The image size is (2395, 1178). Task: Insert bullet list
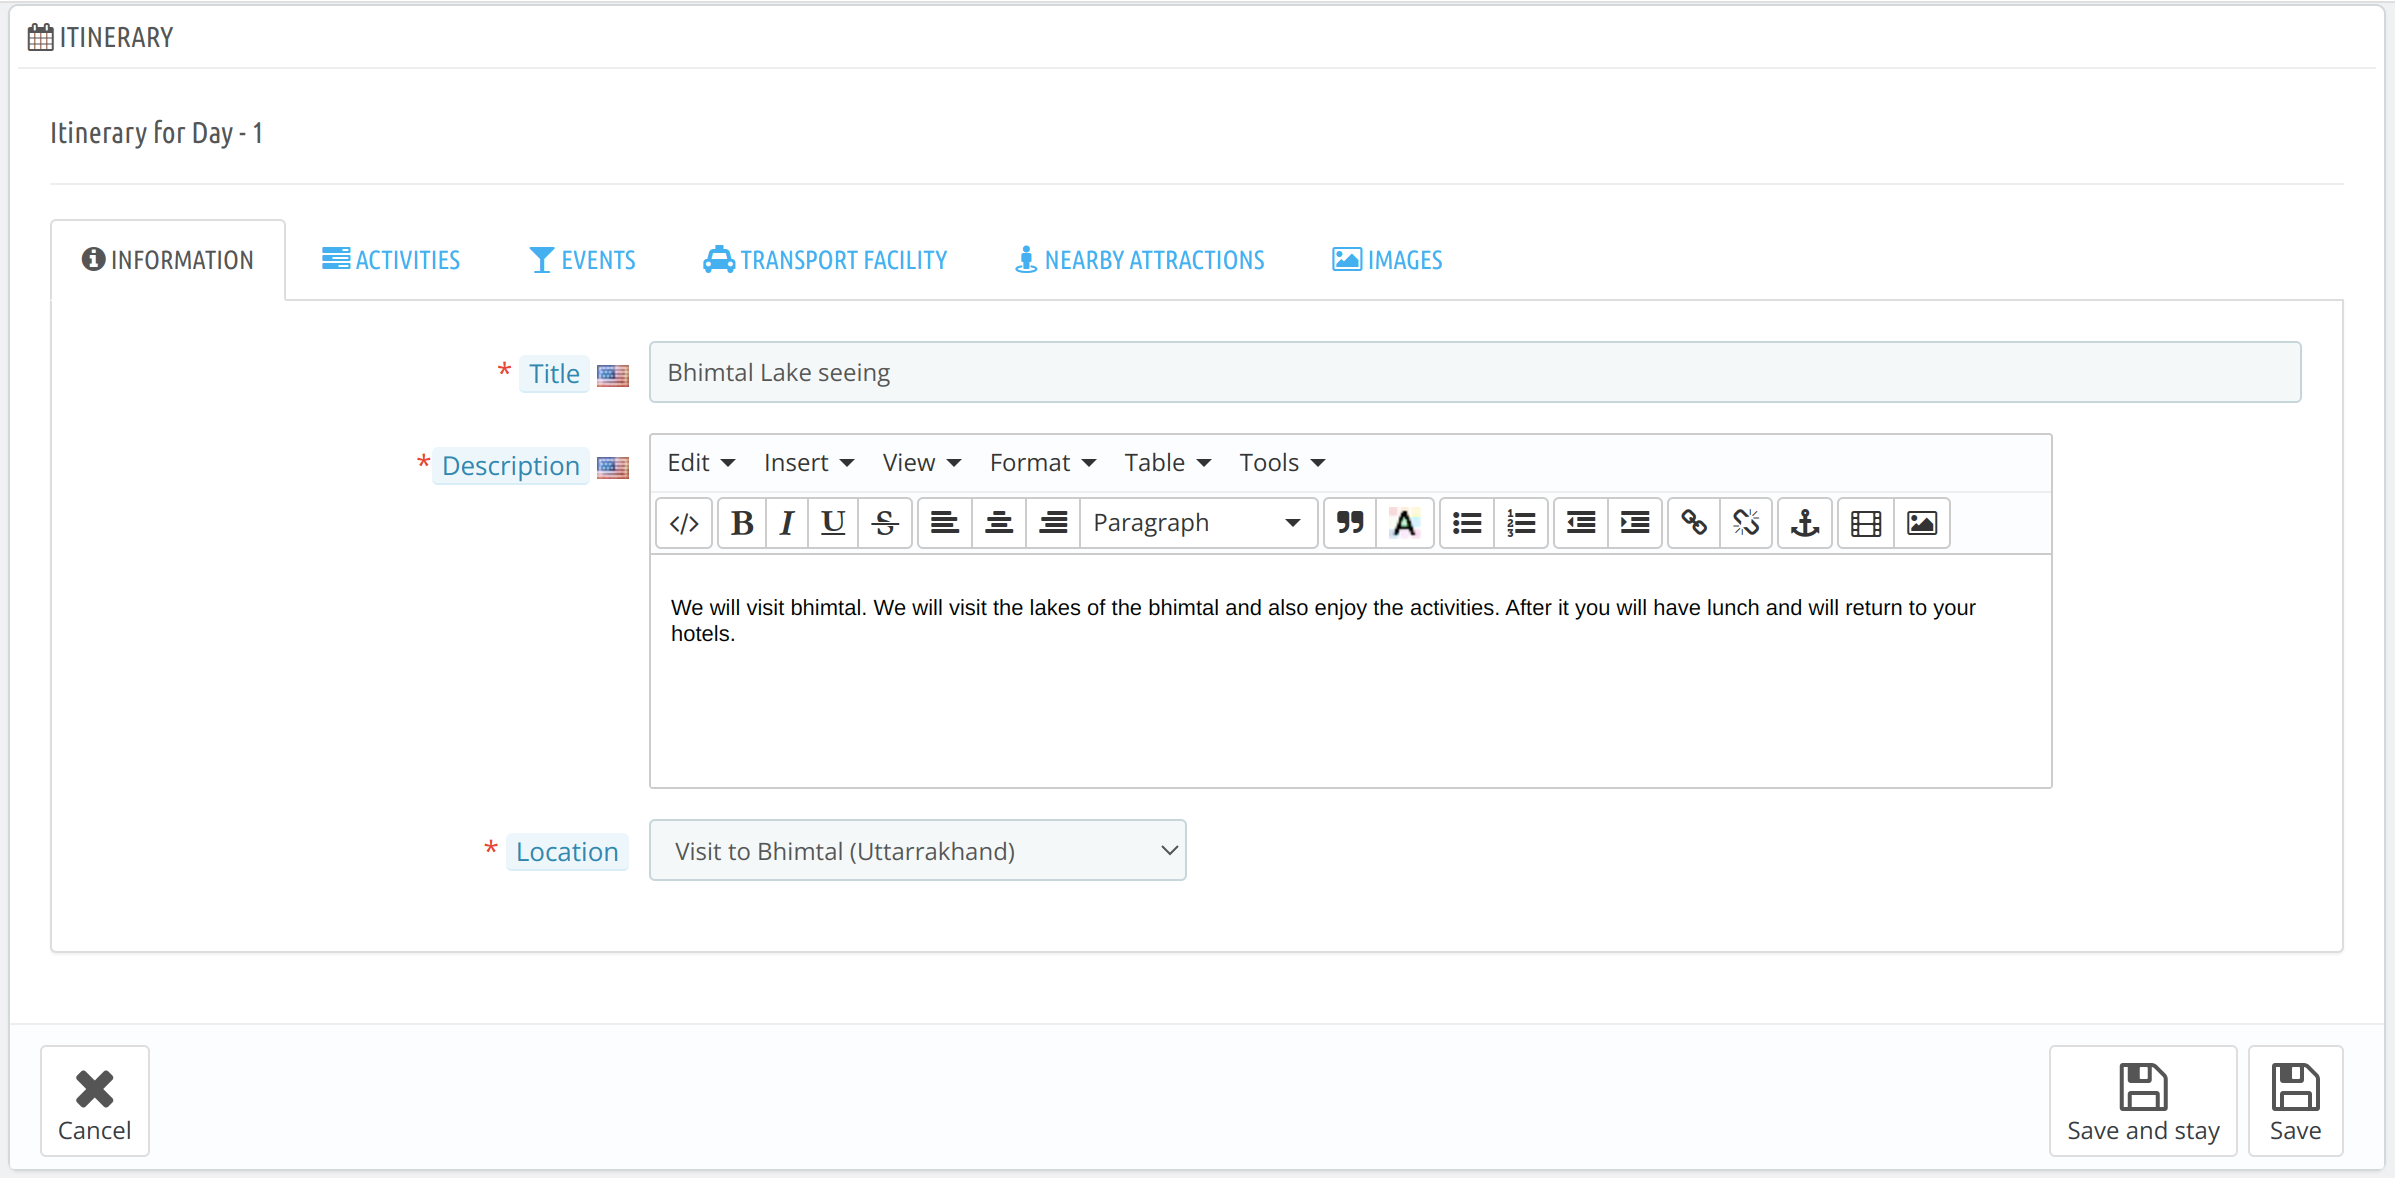1467,523
